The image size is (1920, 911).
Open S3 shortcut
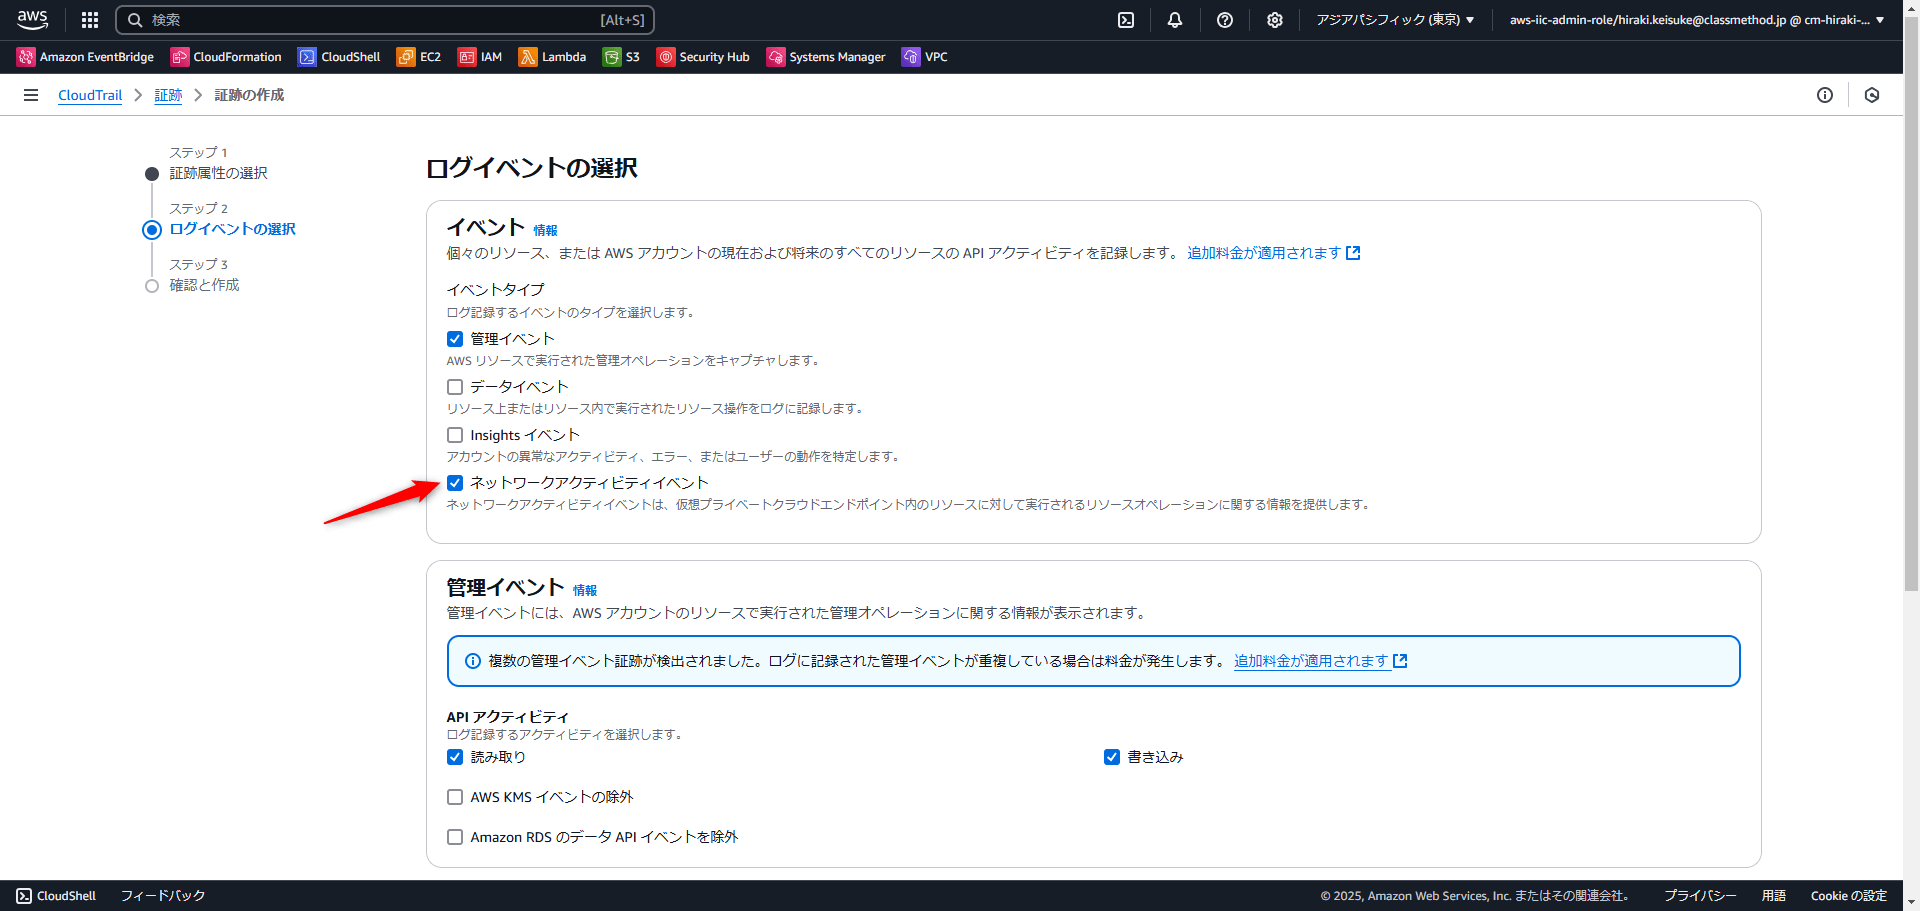point(621,57)
